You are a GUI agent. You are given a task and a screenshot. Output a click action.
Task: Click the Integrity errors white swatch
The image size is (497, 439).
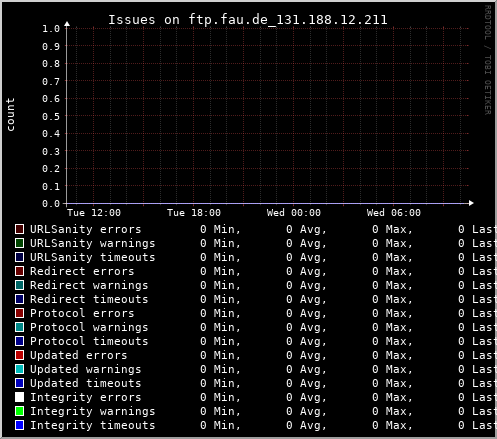[x=19, y=397]
